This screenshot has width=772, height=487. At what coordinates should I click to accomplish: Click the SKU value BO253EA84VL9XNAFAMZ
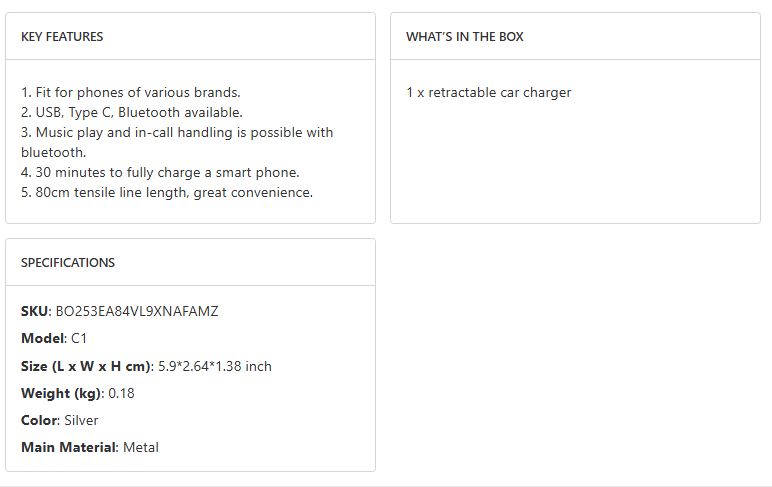[x=137, y=311]
